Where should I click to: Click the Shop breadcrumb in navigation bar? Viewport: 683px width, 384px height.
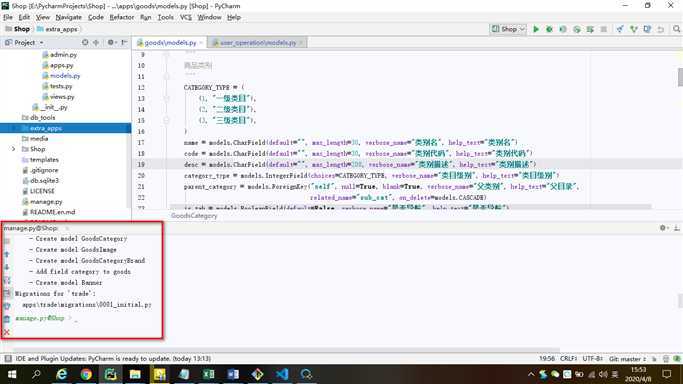click(17, 29)
